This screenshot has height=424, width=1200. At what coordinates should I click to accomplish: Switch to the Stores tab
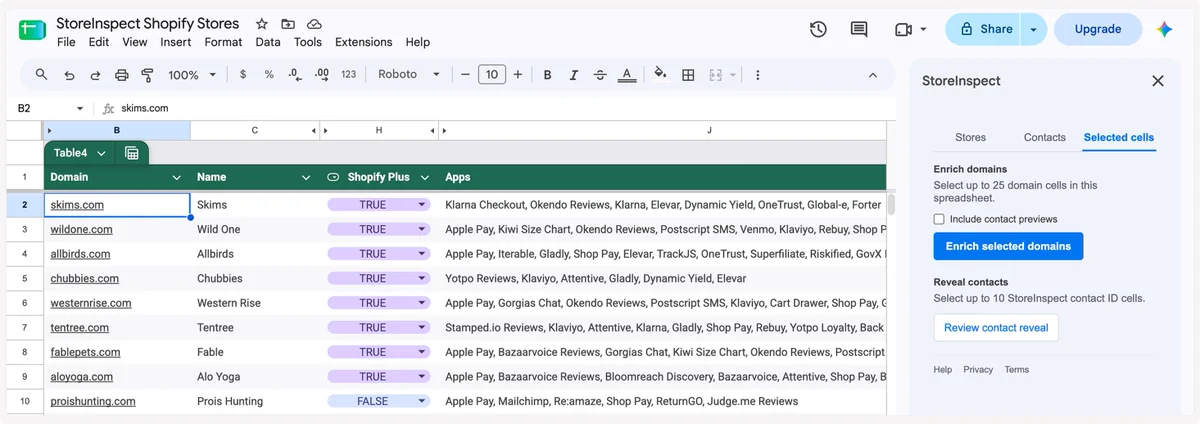coord(970,137)
